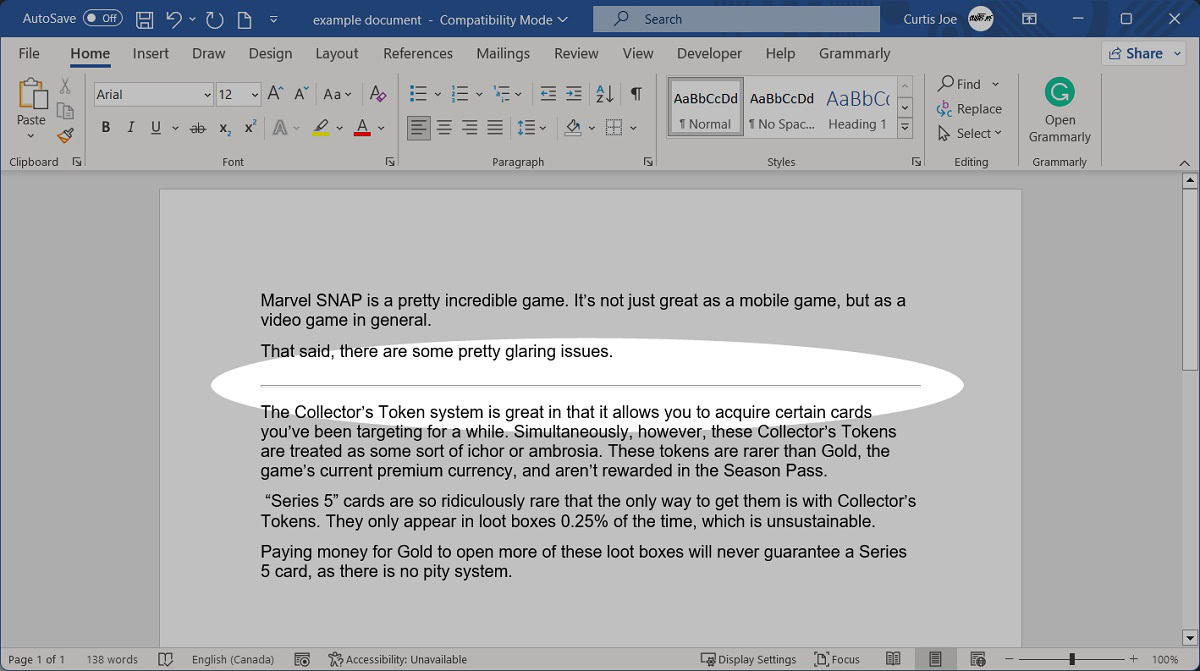Image resolution: width=1200 pixels, height=671 pixels.
Task: Click the Search box in title bar
Action: click(736, 19)
